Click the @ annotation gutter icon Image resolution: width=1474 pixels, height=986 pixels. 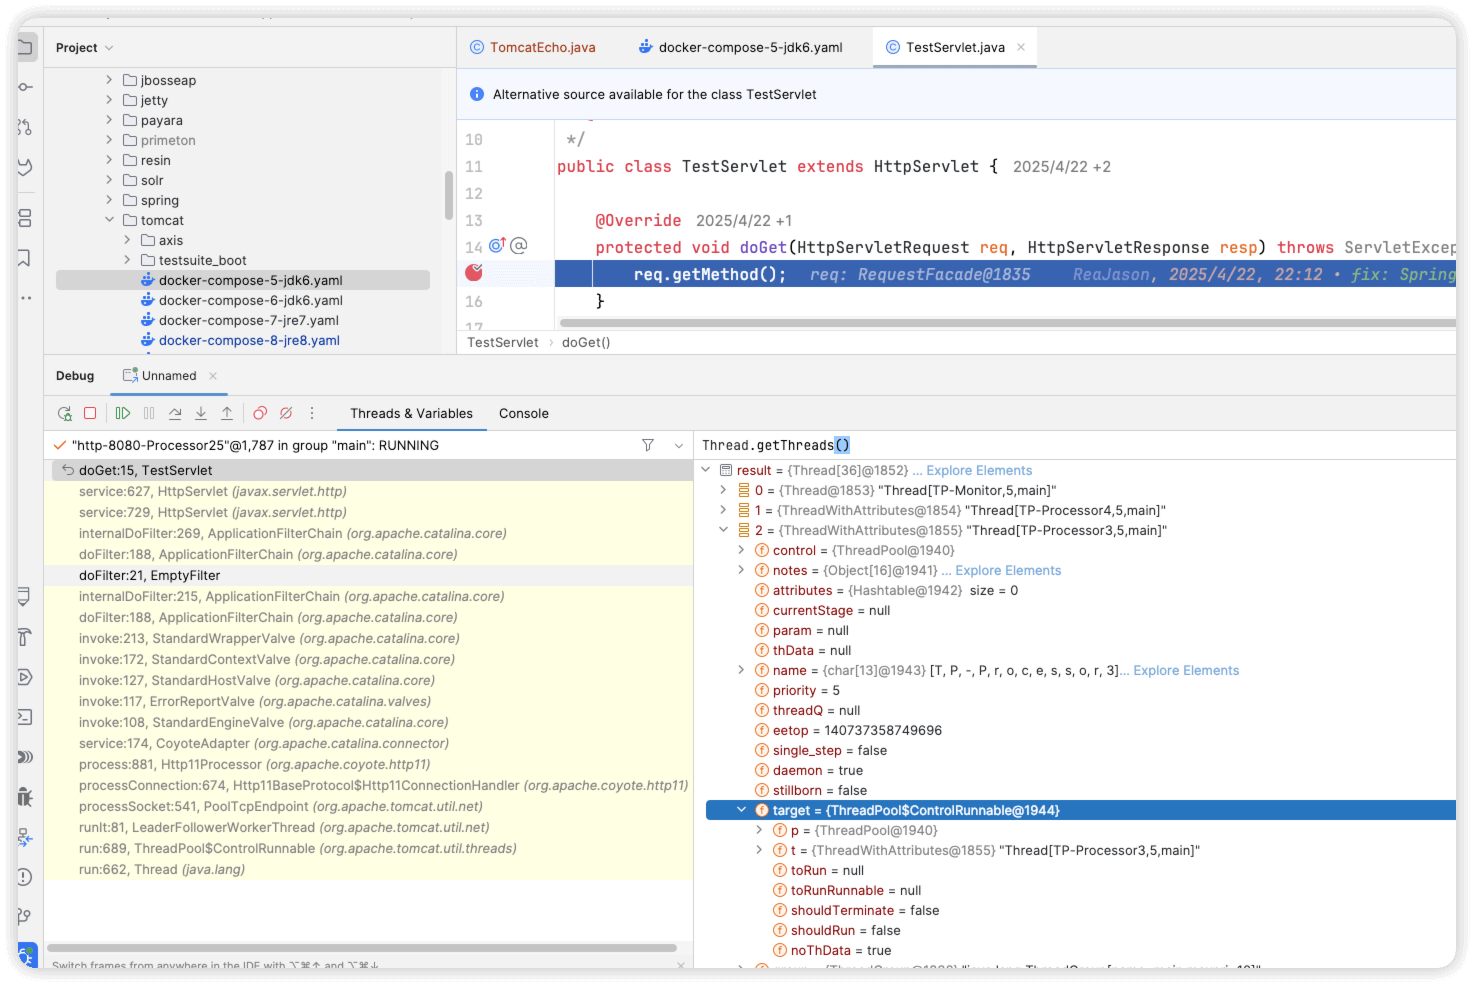(x=519, y=245)
